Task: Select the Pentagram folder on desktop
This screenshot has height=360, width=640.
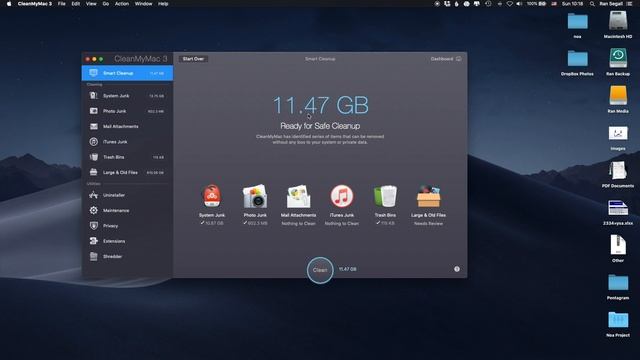Action: (618, 282)
